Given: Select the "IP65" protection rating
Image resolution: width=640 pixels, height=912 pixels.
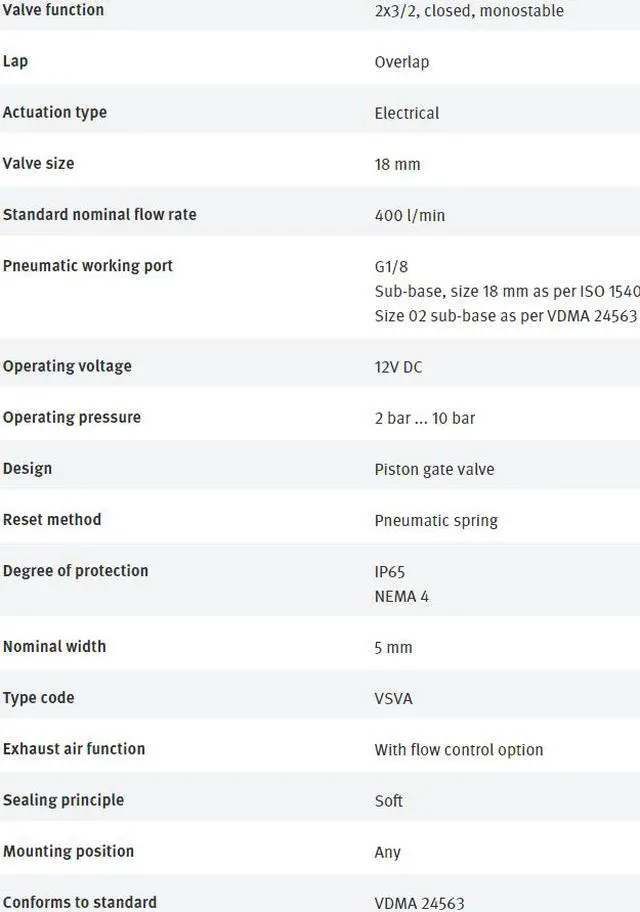Looking at the screenshot, I should tap(390, 572).
